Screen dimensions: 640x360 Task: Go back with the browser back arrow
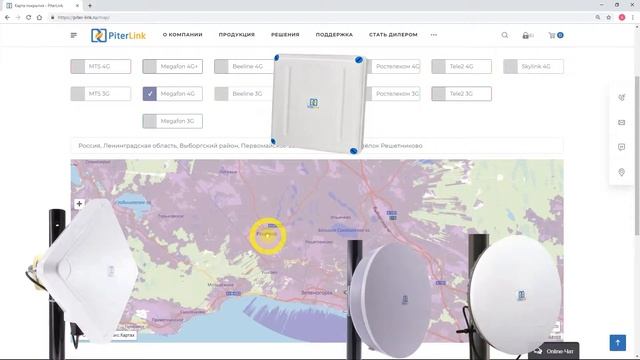7,18
